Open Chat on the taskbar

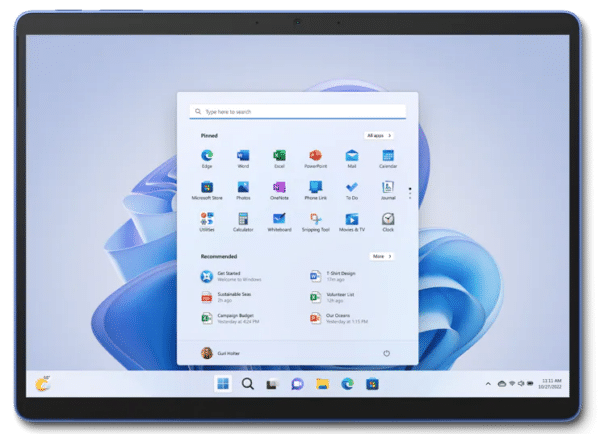pos(297,384)
